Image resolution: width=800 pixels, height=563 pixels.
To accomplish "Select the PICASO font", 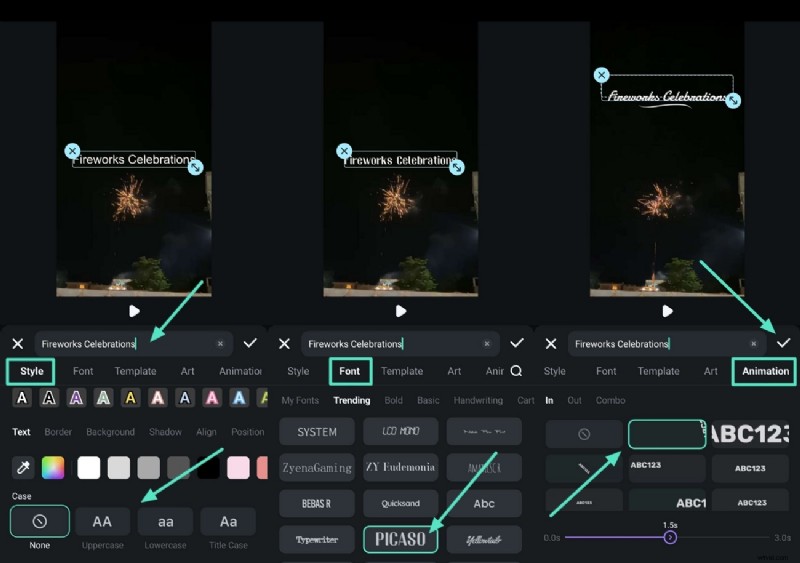I will [400, 540].
